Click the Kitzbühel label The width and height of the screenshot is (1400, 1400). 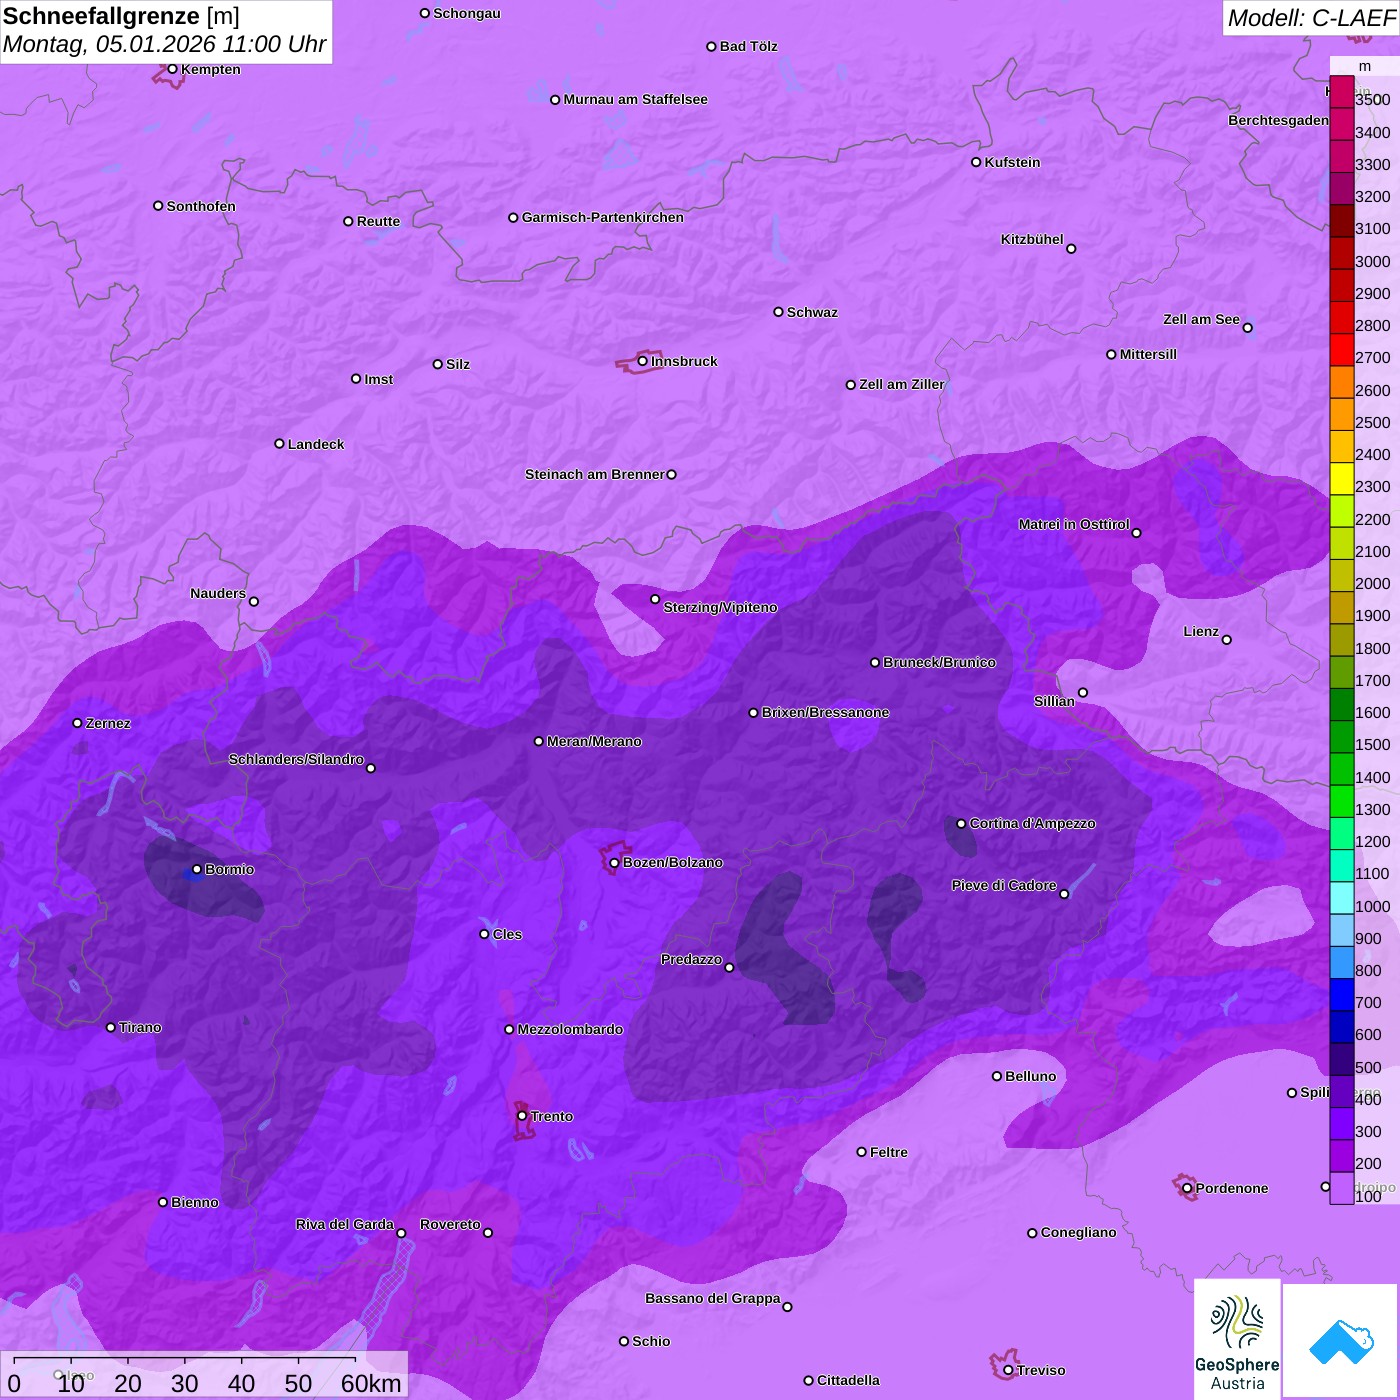1032,239
